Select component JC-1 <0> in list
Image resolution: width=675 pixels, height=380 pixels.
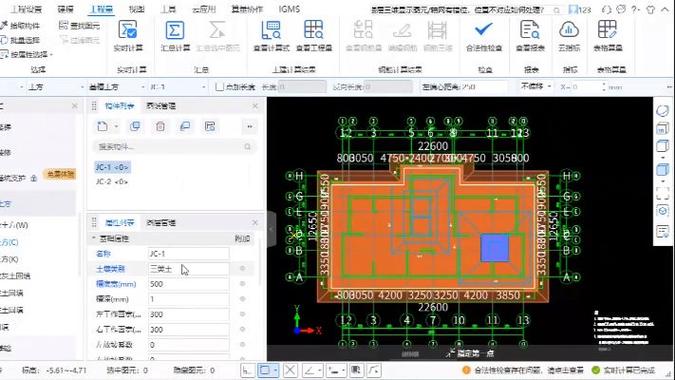(x=112, y=167)
